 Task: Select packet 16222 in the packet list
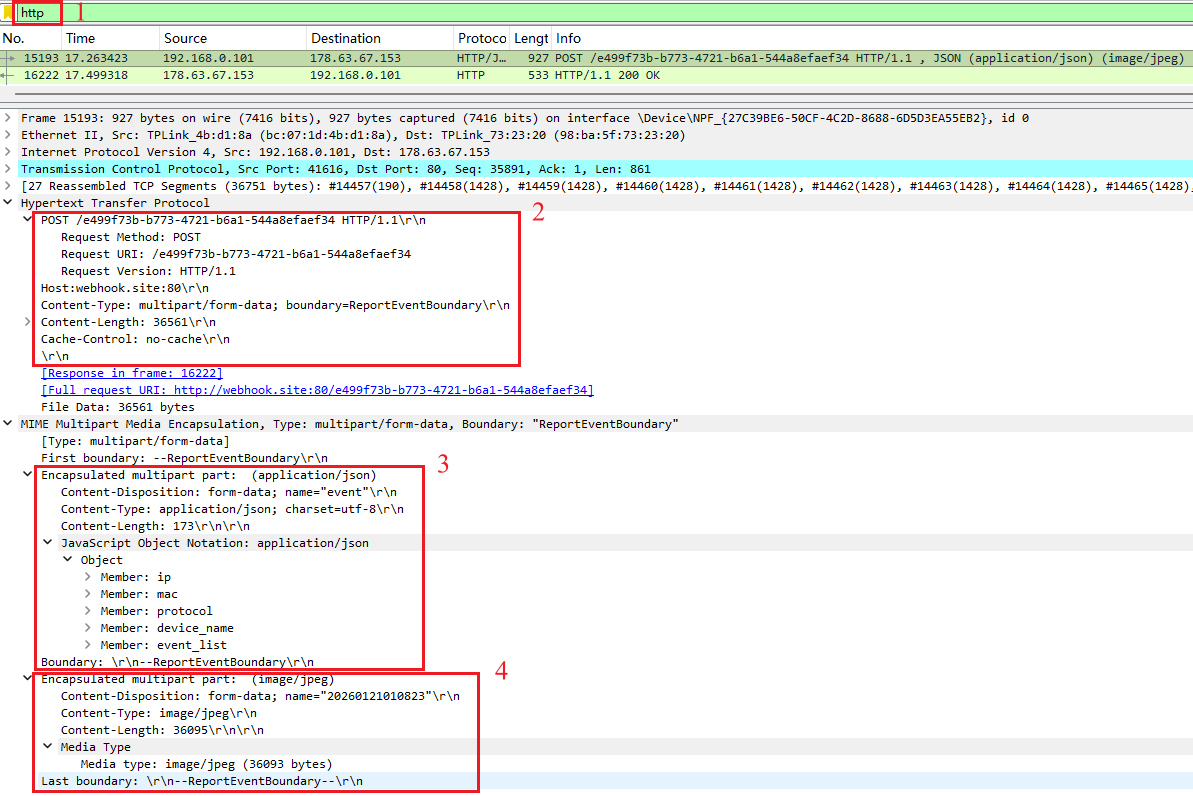pyautogui.click(x=300, y=74)
